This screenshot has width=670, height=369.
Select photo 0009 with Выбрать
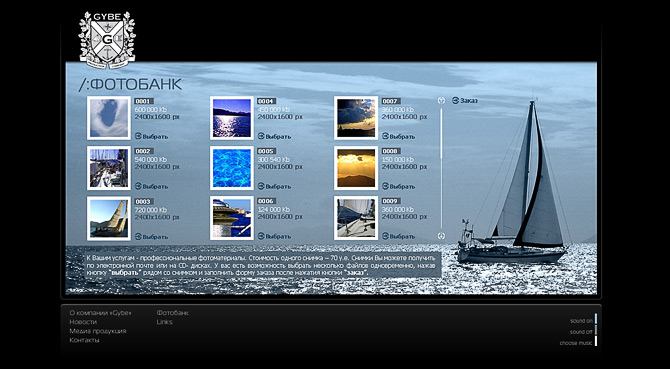[398, 236]
